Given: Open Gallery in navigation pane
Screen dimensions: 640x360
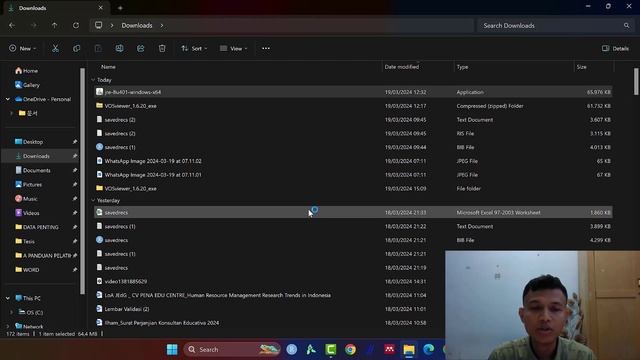Looking at the screenshot, I should (x=27, y=85).
